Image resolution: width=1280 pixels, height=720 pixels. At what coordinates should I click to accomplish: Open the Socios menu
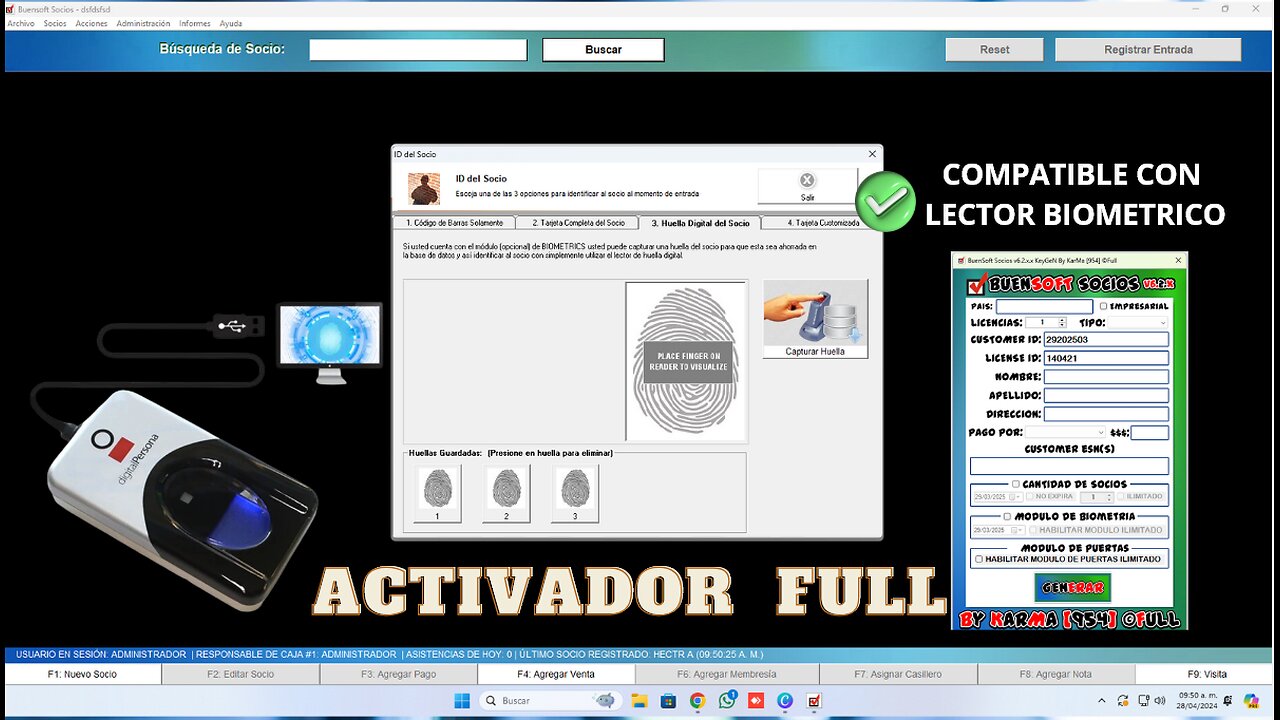point(55,23)
